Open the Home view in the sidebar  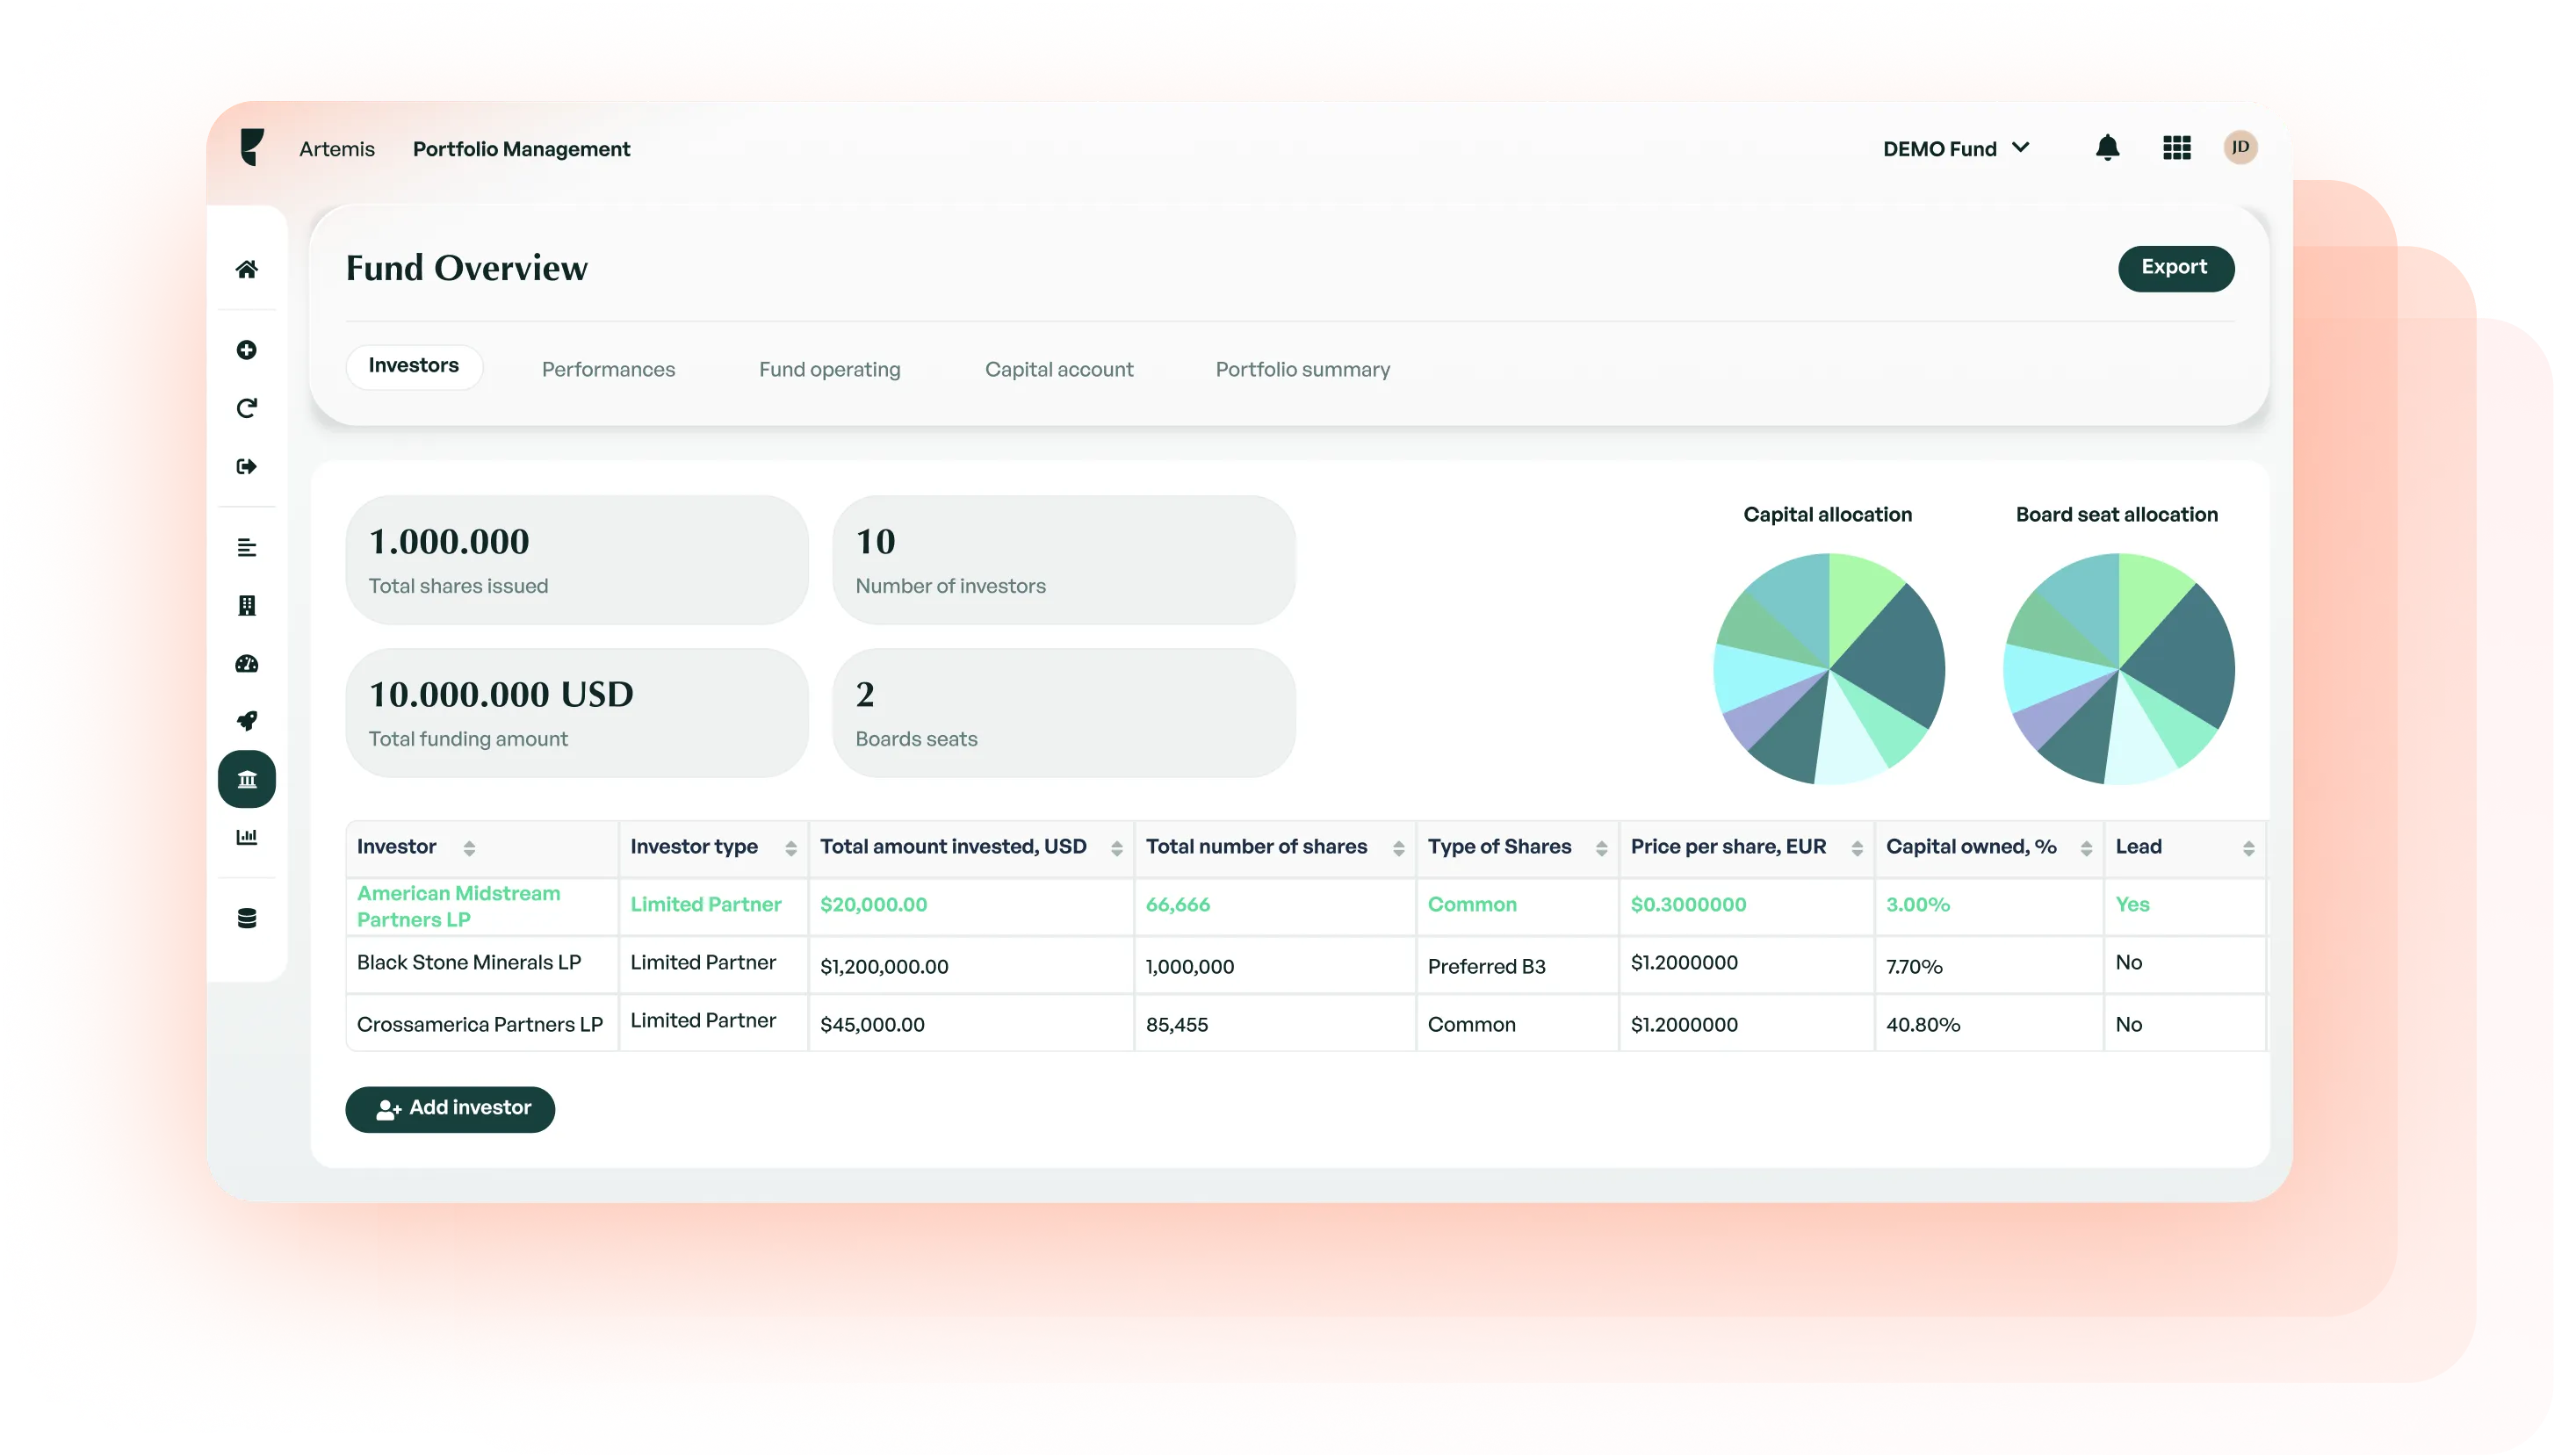point(247,269)
